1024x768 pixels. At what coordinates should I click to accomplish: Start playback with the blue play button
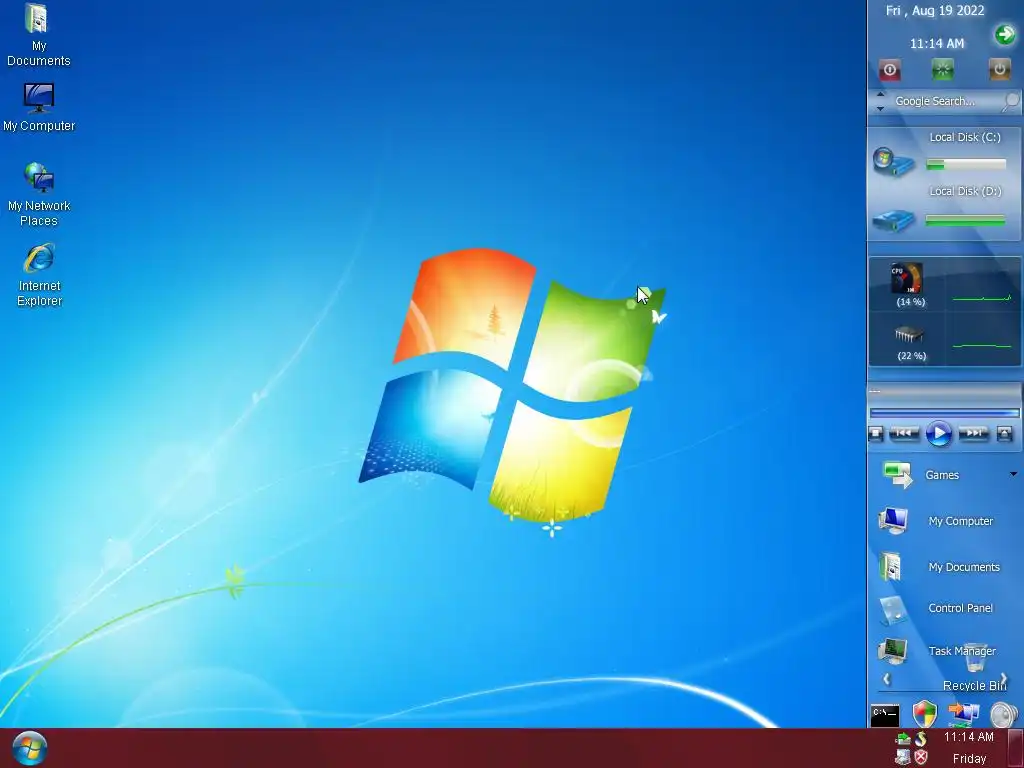click(x=938, y=434)
